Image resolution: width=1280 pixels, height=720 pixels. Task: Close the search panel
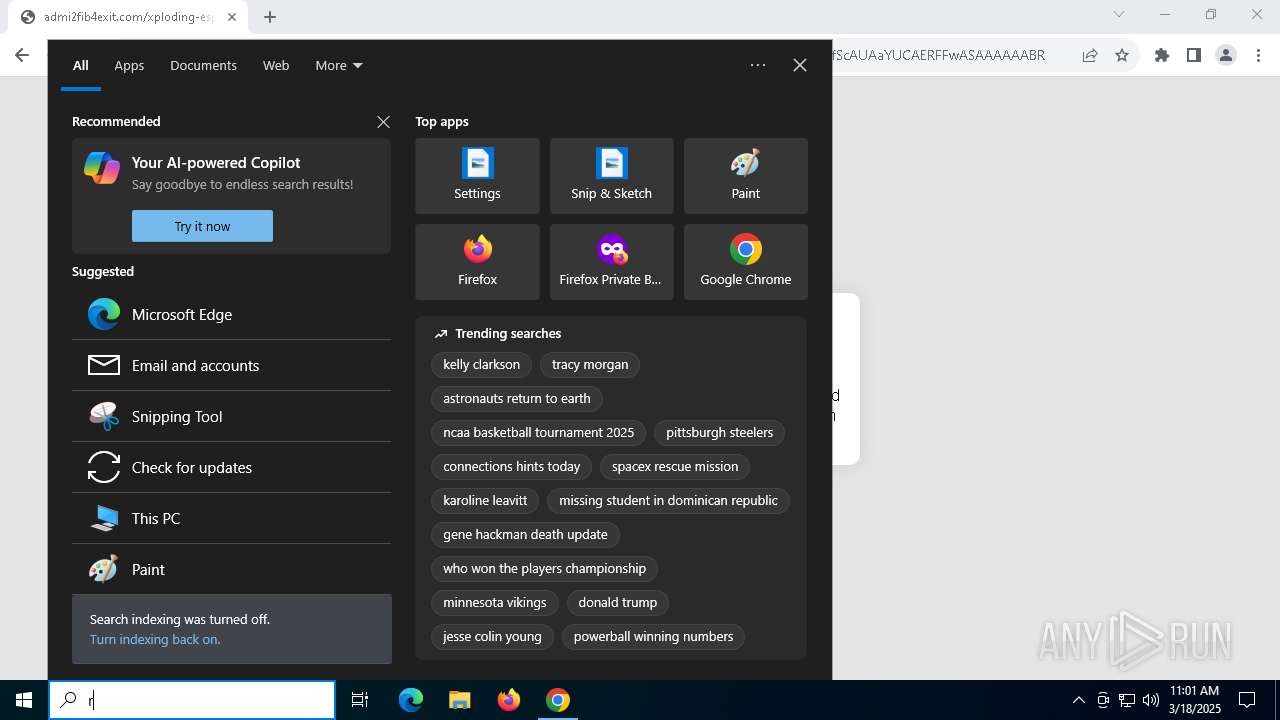800,65
